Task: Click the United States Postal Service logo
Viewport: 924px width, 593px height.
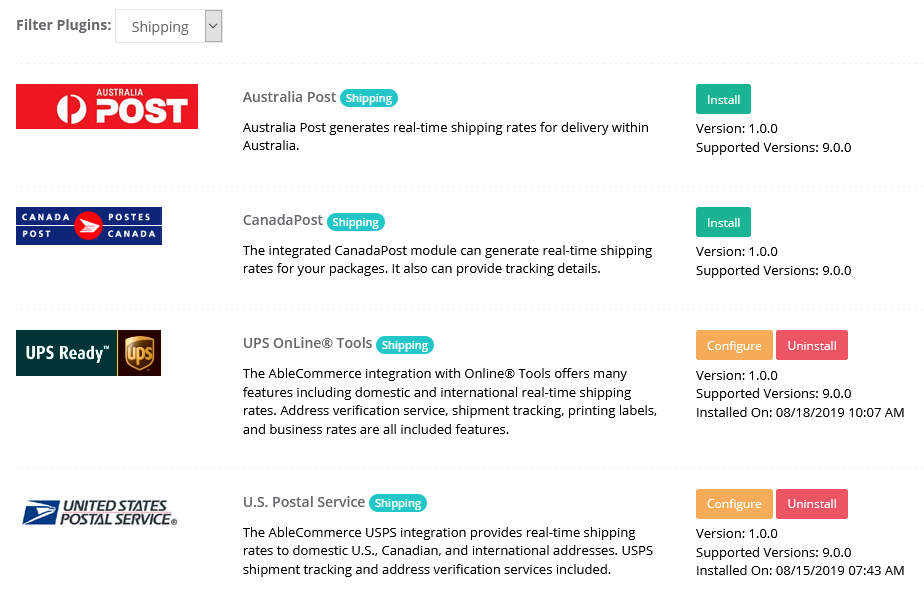Action: [100, 512]
